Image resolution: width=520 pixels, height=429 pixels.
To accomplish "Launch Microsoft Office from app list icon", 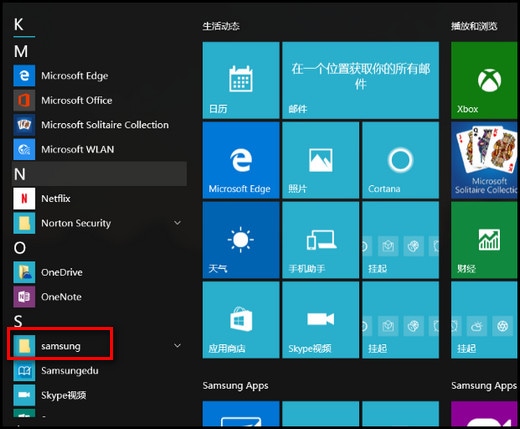I will (x=24, y=100).
